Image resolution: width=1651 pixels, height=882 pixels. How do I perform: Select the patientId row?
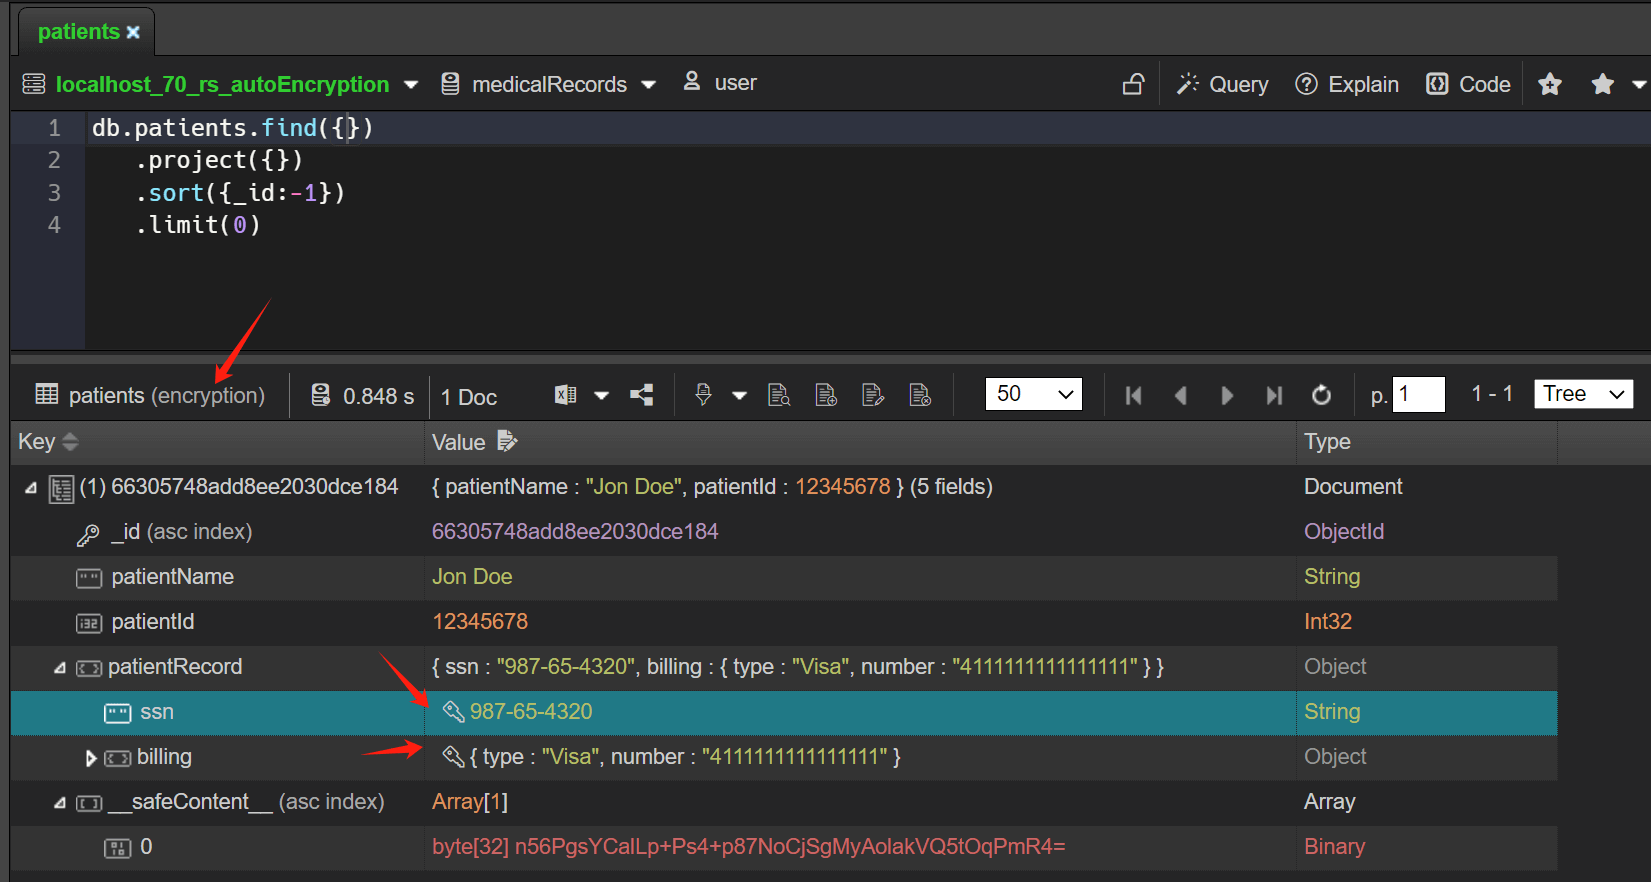(x=784, y=622)
